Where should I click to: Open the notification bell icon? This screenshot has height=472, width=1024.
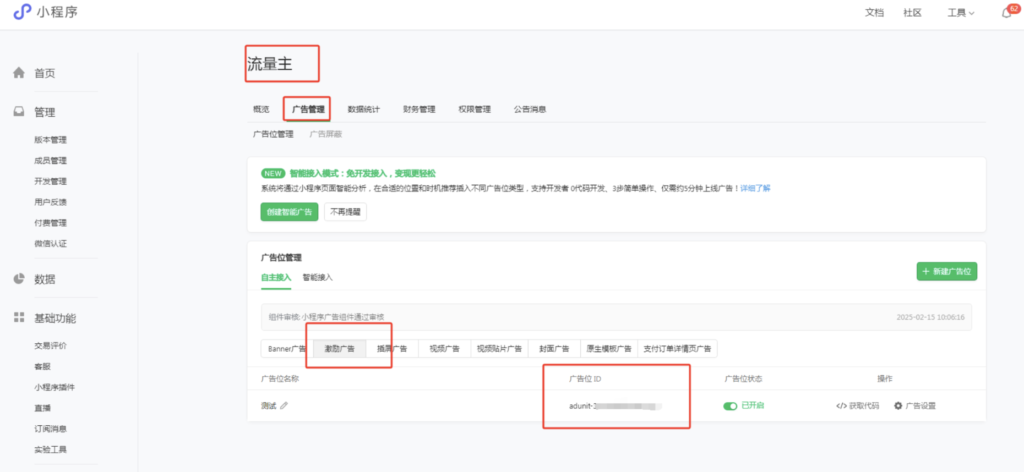click(x=1005, y=13)
